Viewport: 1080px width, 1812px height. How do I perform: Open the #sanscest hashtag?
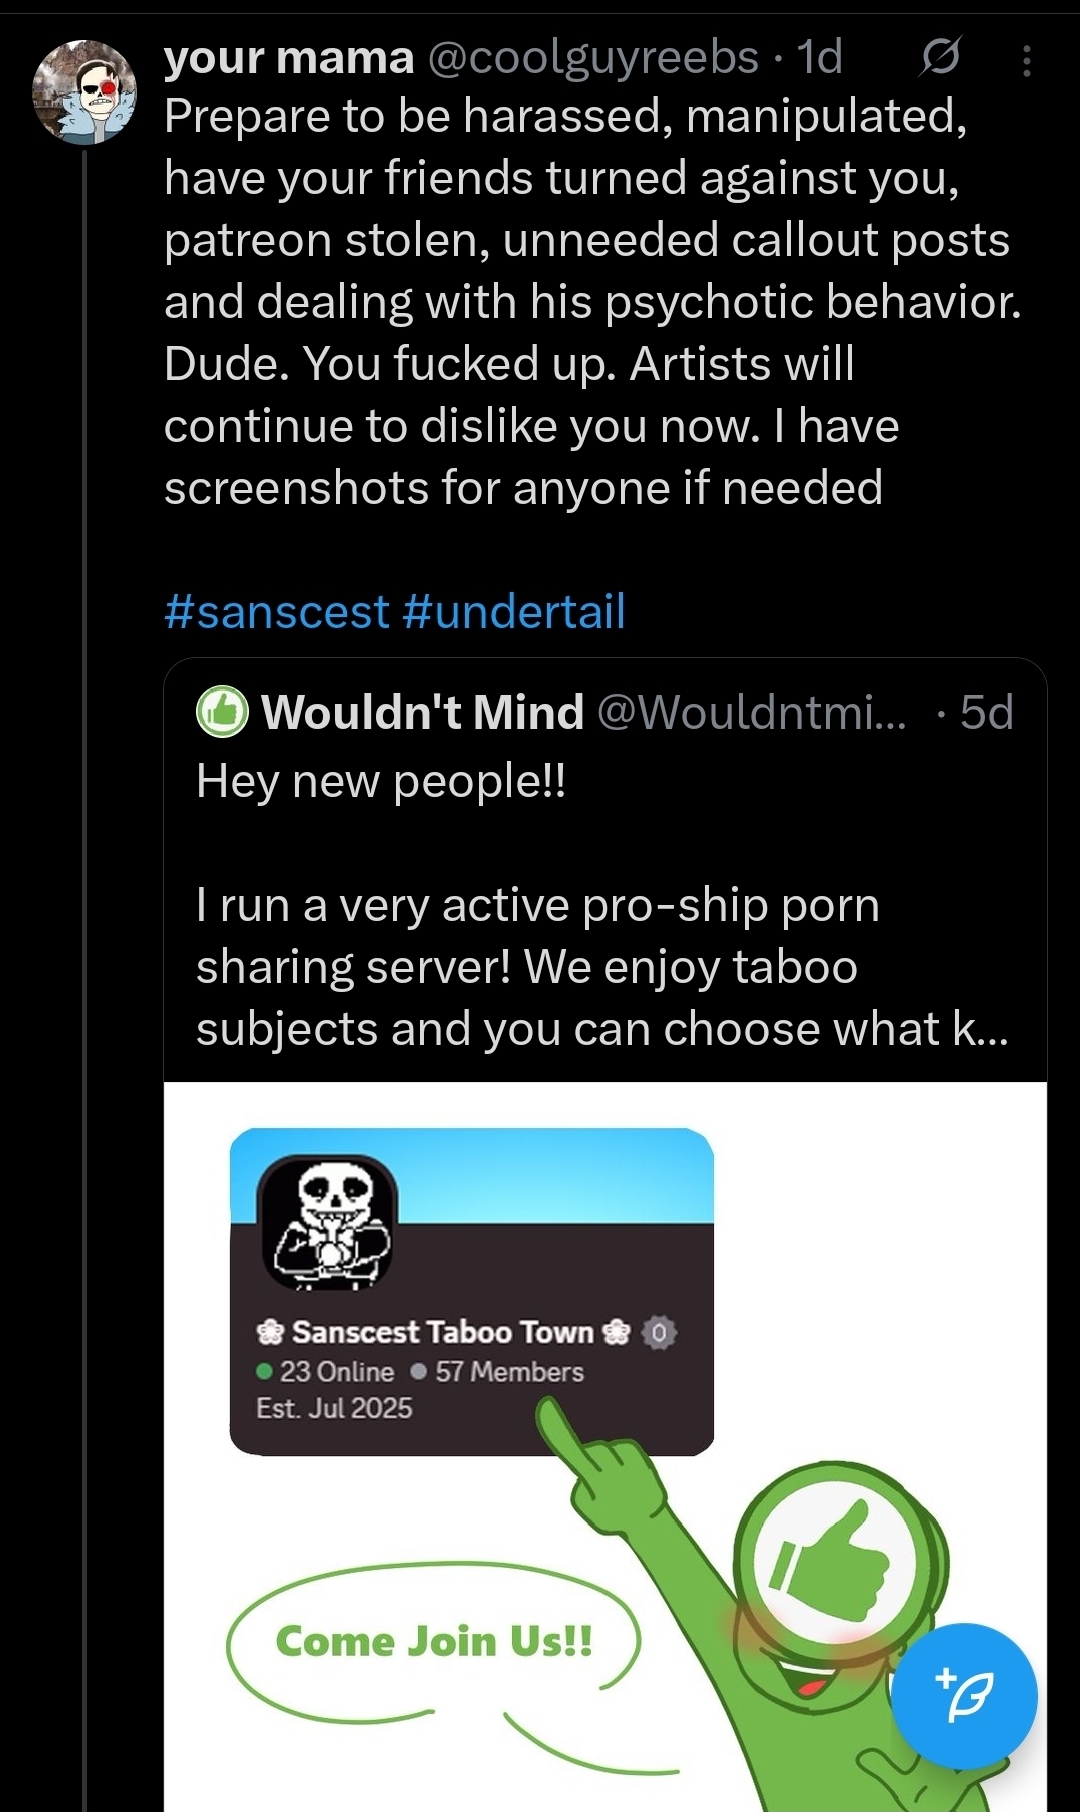[x=276, y=611]
